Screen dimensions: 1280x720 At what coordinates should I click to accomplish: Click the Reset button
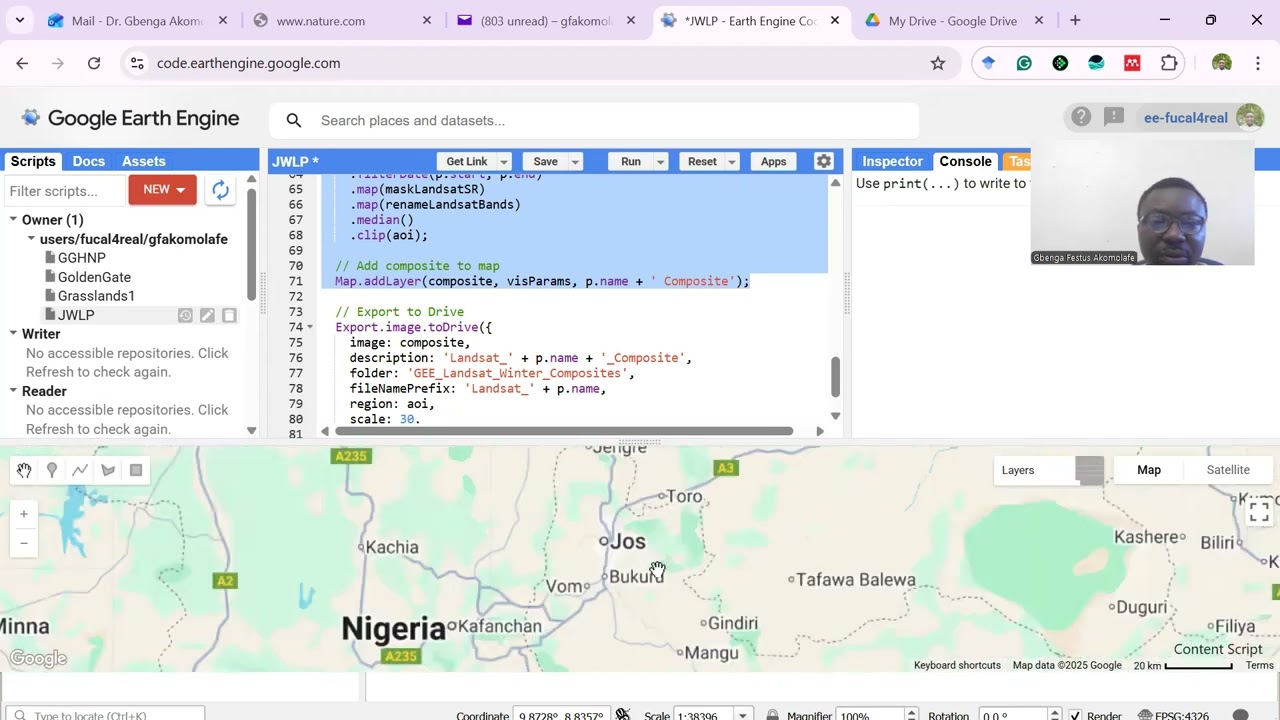click(x=702, y=162)
